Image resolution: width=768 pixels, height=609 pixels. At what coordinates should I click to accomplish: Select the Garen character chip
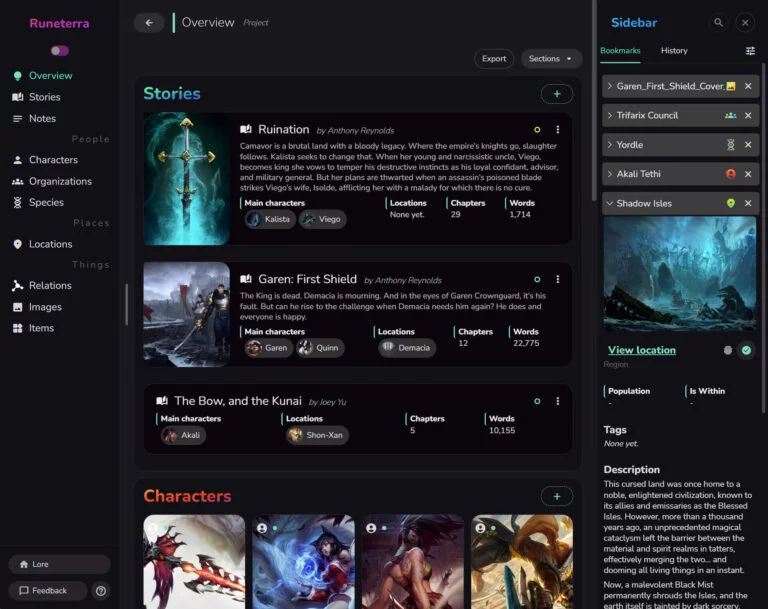(x=268, y=348)
